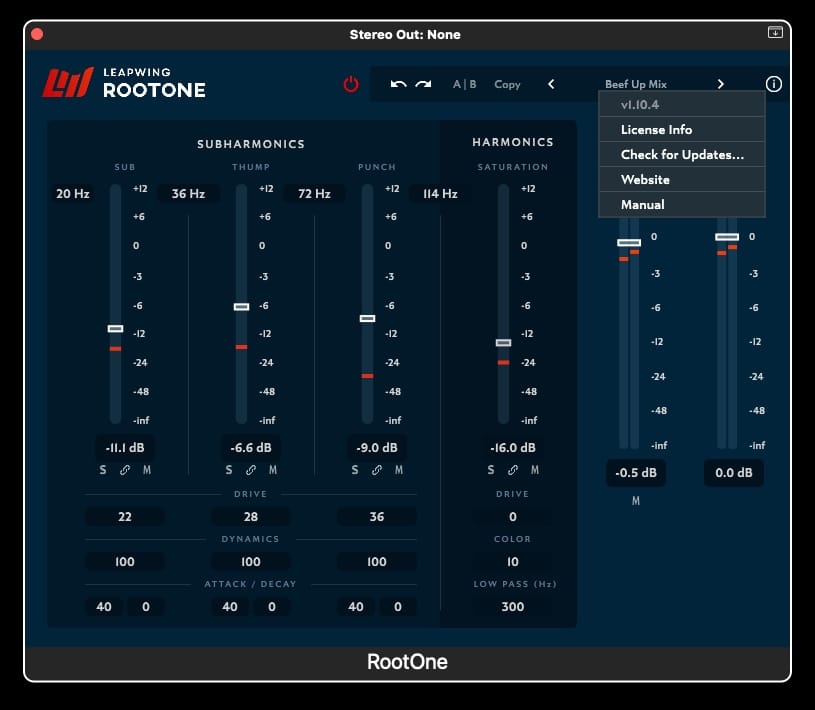
Task: Click the Thump level fader handle
Action: [241, 307]
